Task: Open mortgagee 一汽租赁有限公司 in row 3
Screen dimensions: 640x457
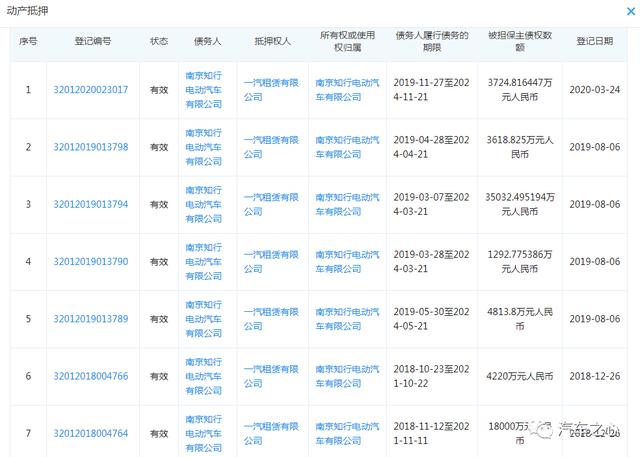Action: click(271, 204)
